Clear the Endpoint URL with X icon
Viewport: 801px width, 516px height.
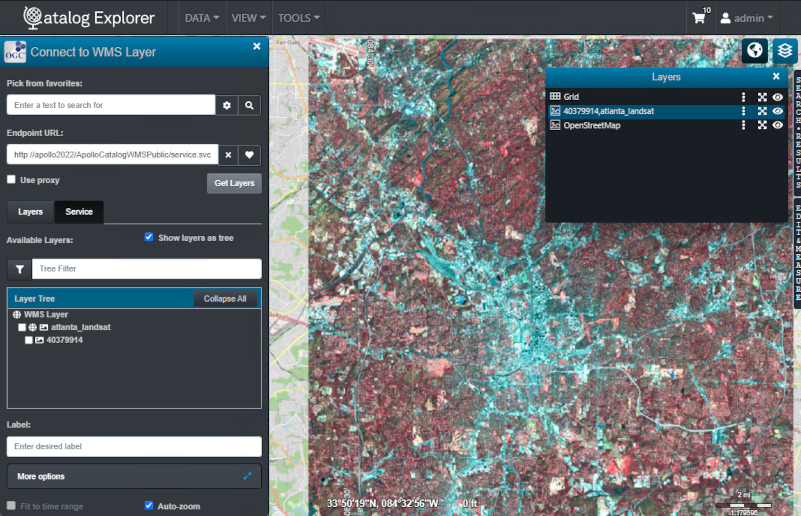tap(227, 155)
